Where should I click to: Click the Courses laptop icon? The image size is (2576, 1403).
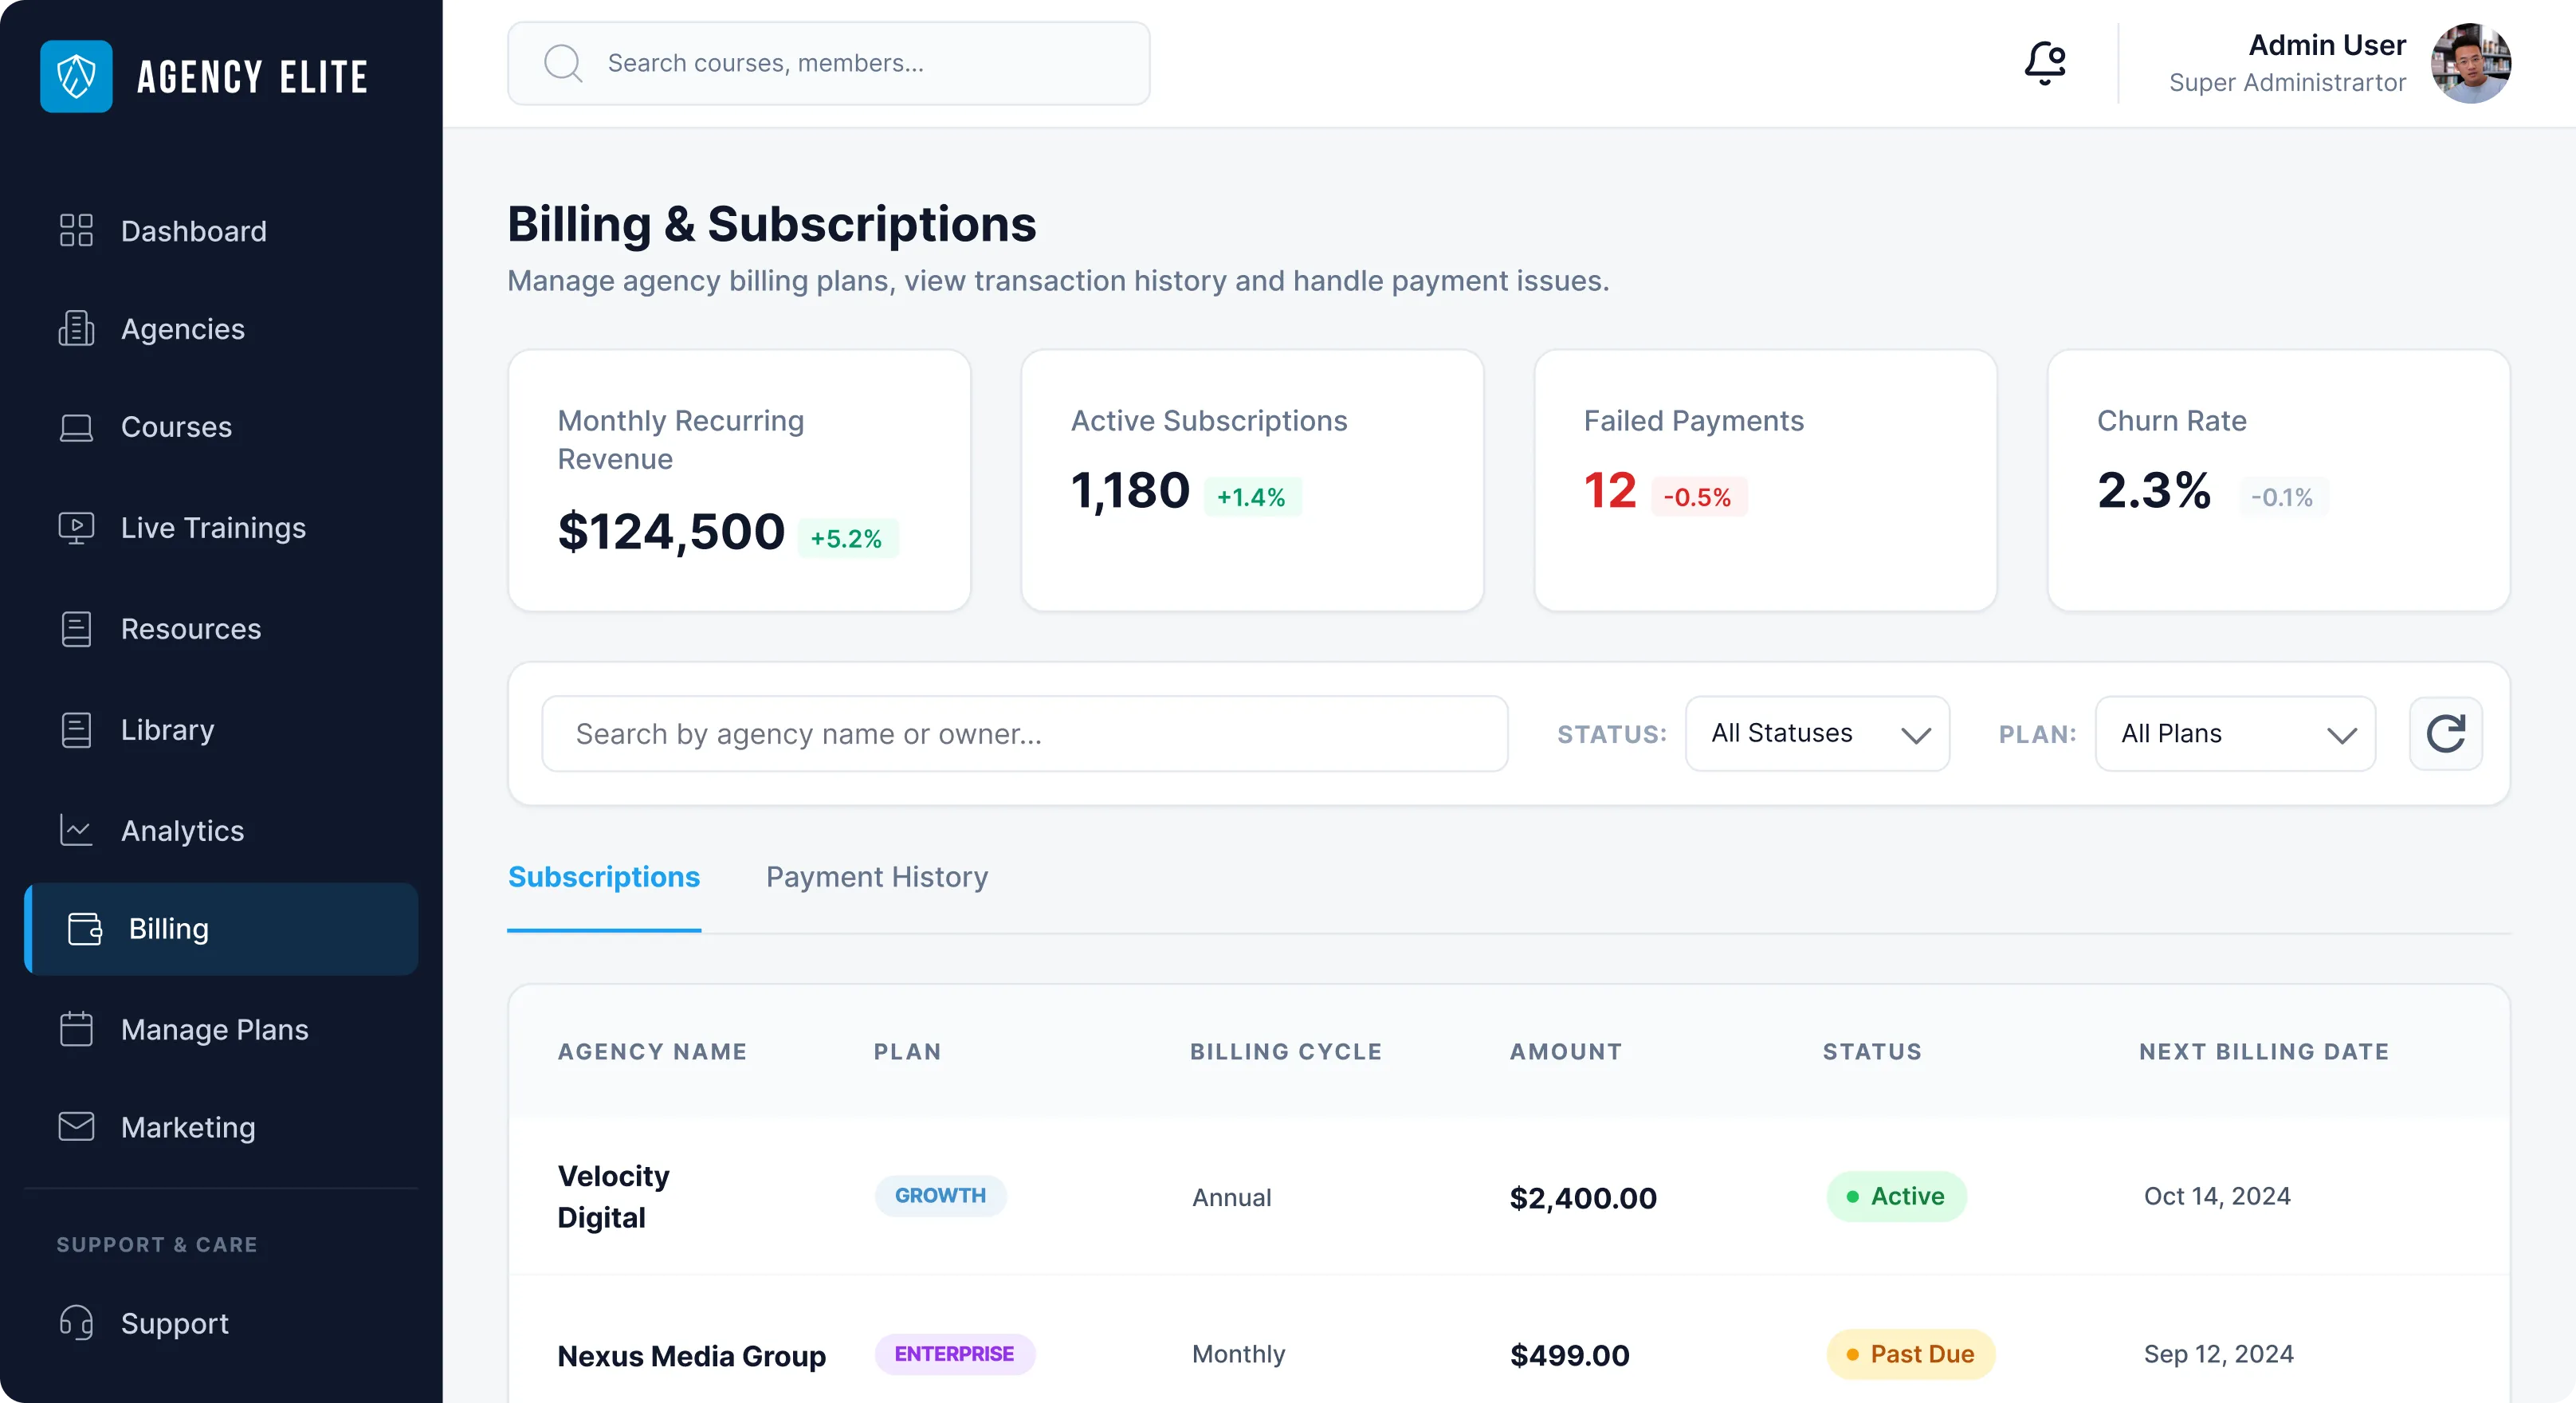[76, 427]
